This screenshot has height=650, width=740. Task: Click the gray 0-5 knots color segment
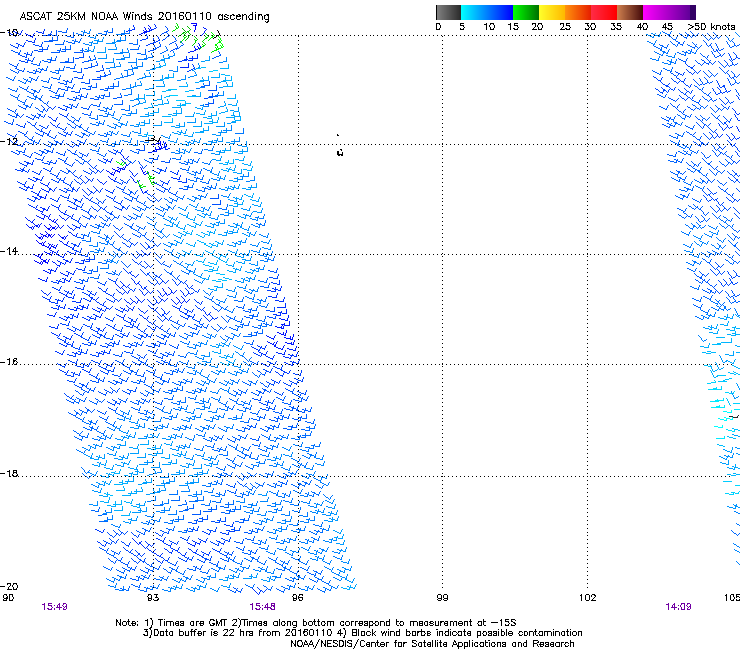[x=448, y=12]
